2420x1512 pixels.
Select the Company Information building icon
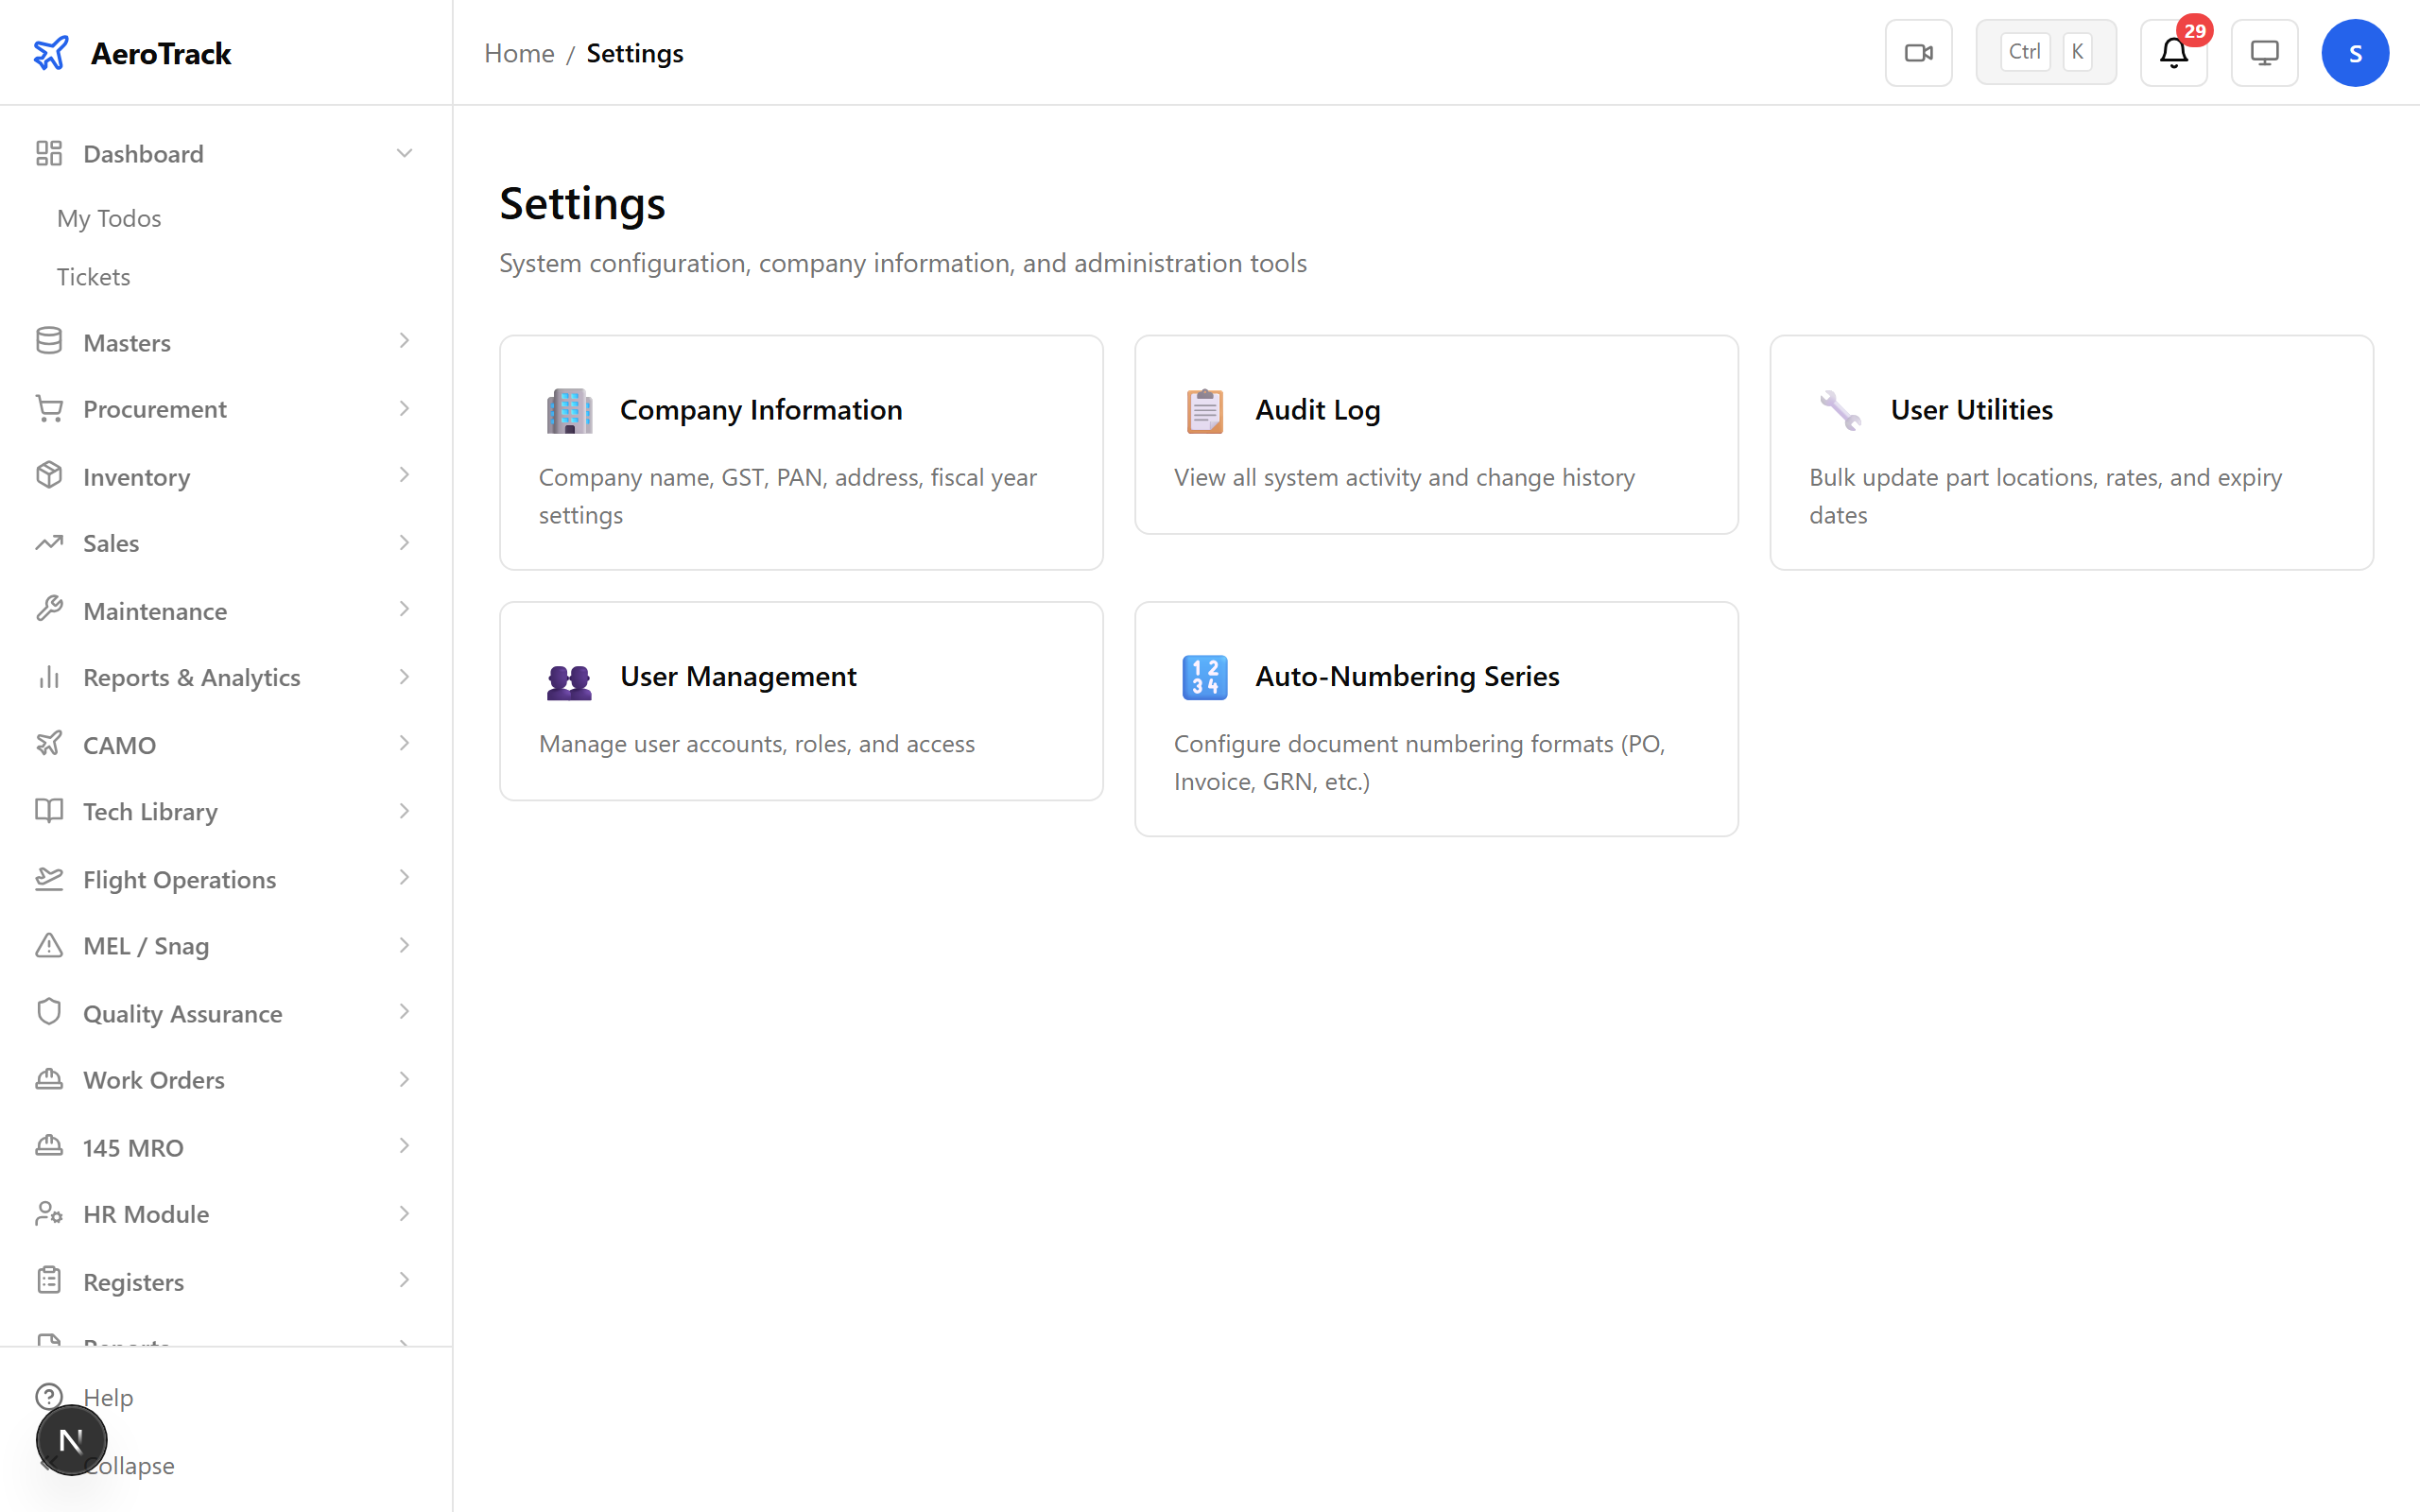(569, 410)
